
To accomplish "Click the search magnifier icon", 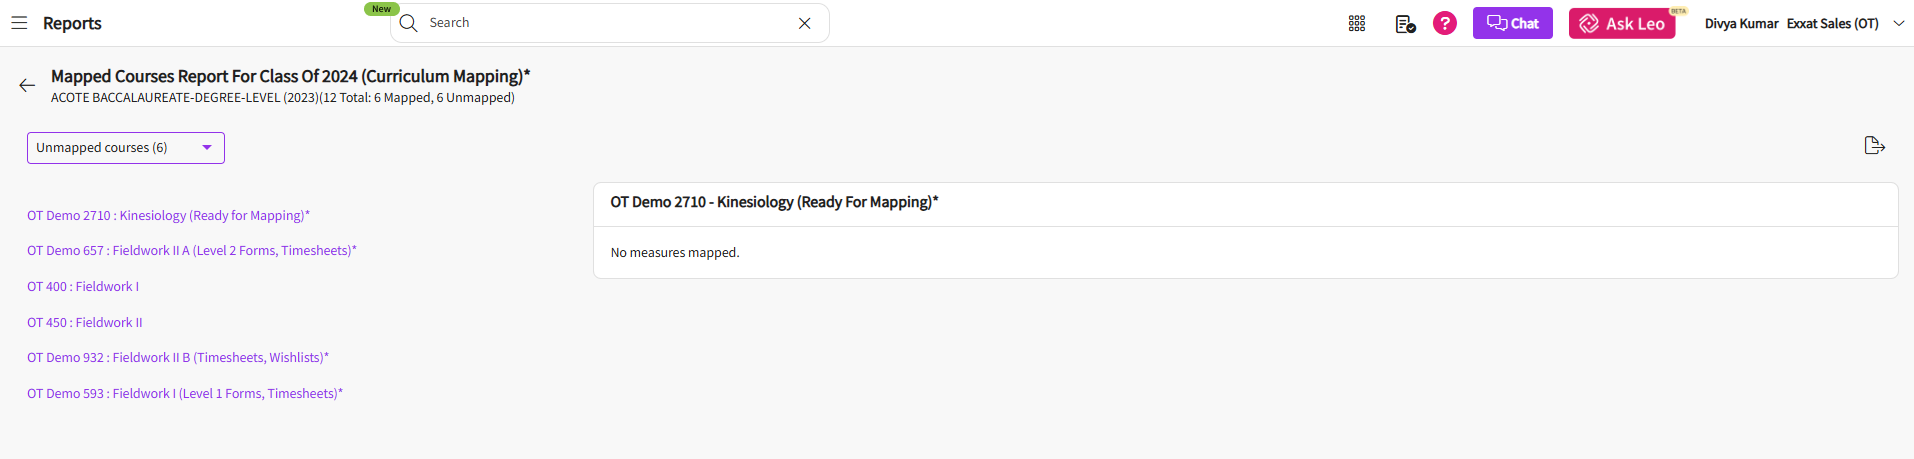I will point(408,23).
